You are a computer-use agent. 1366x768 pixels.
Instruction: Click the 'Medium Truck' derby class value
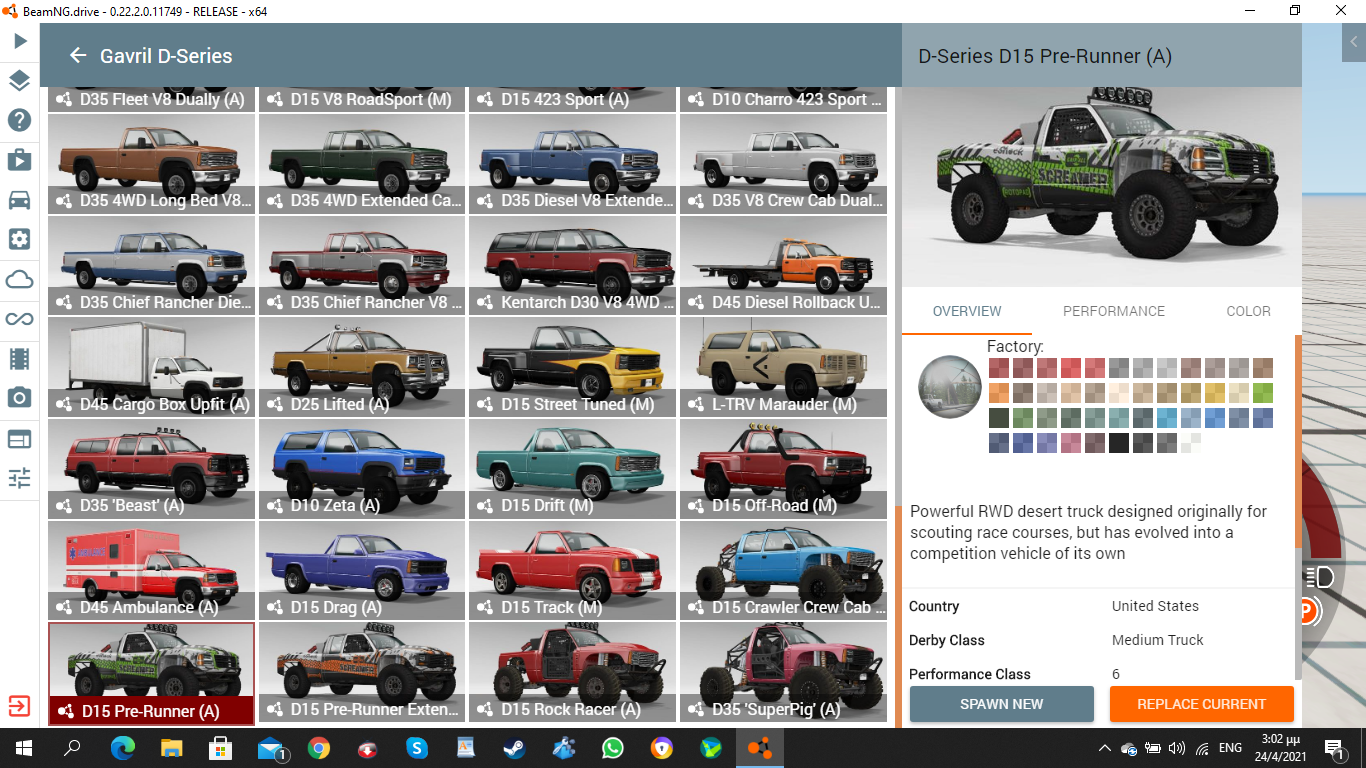(1158, 640)
